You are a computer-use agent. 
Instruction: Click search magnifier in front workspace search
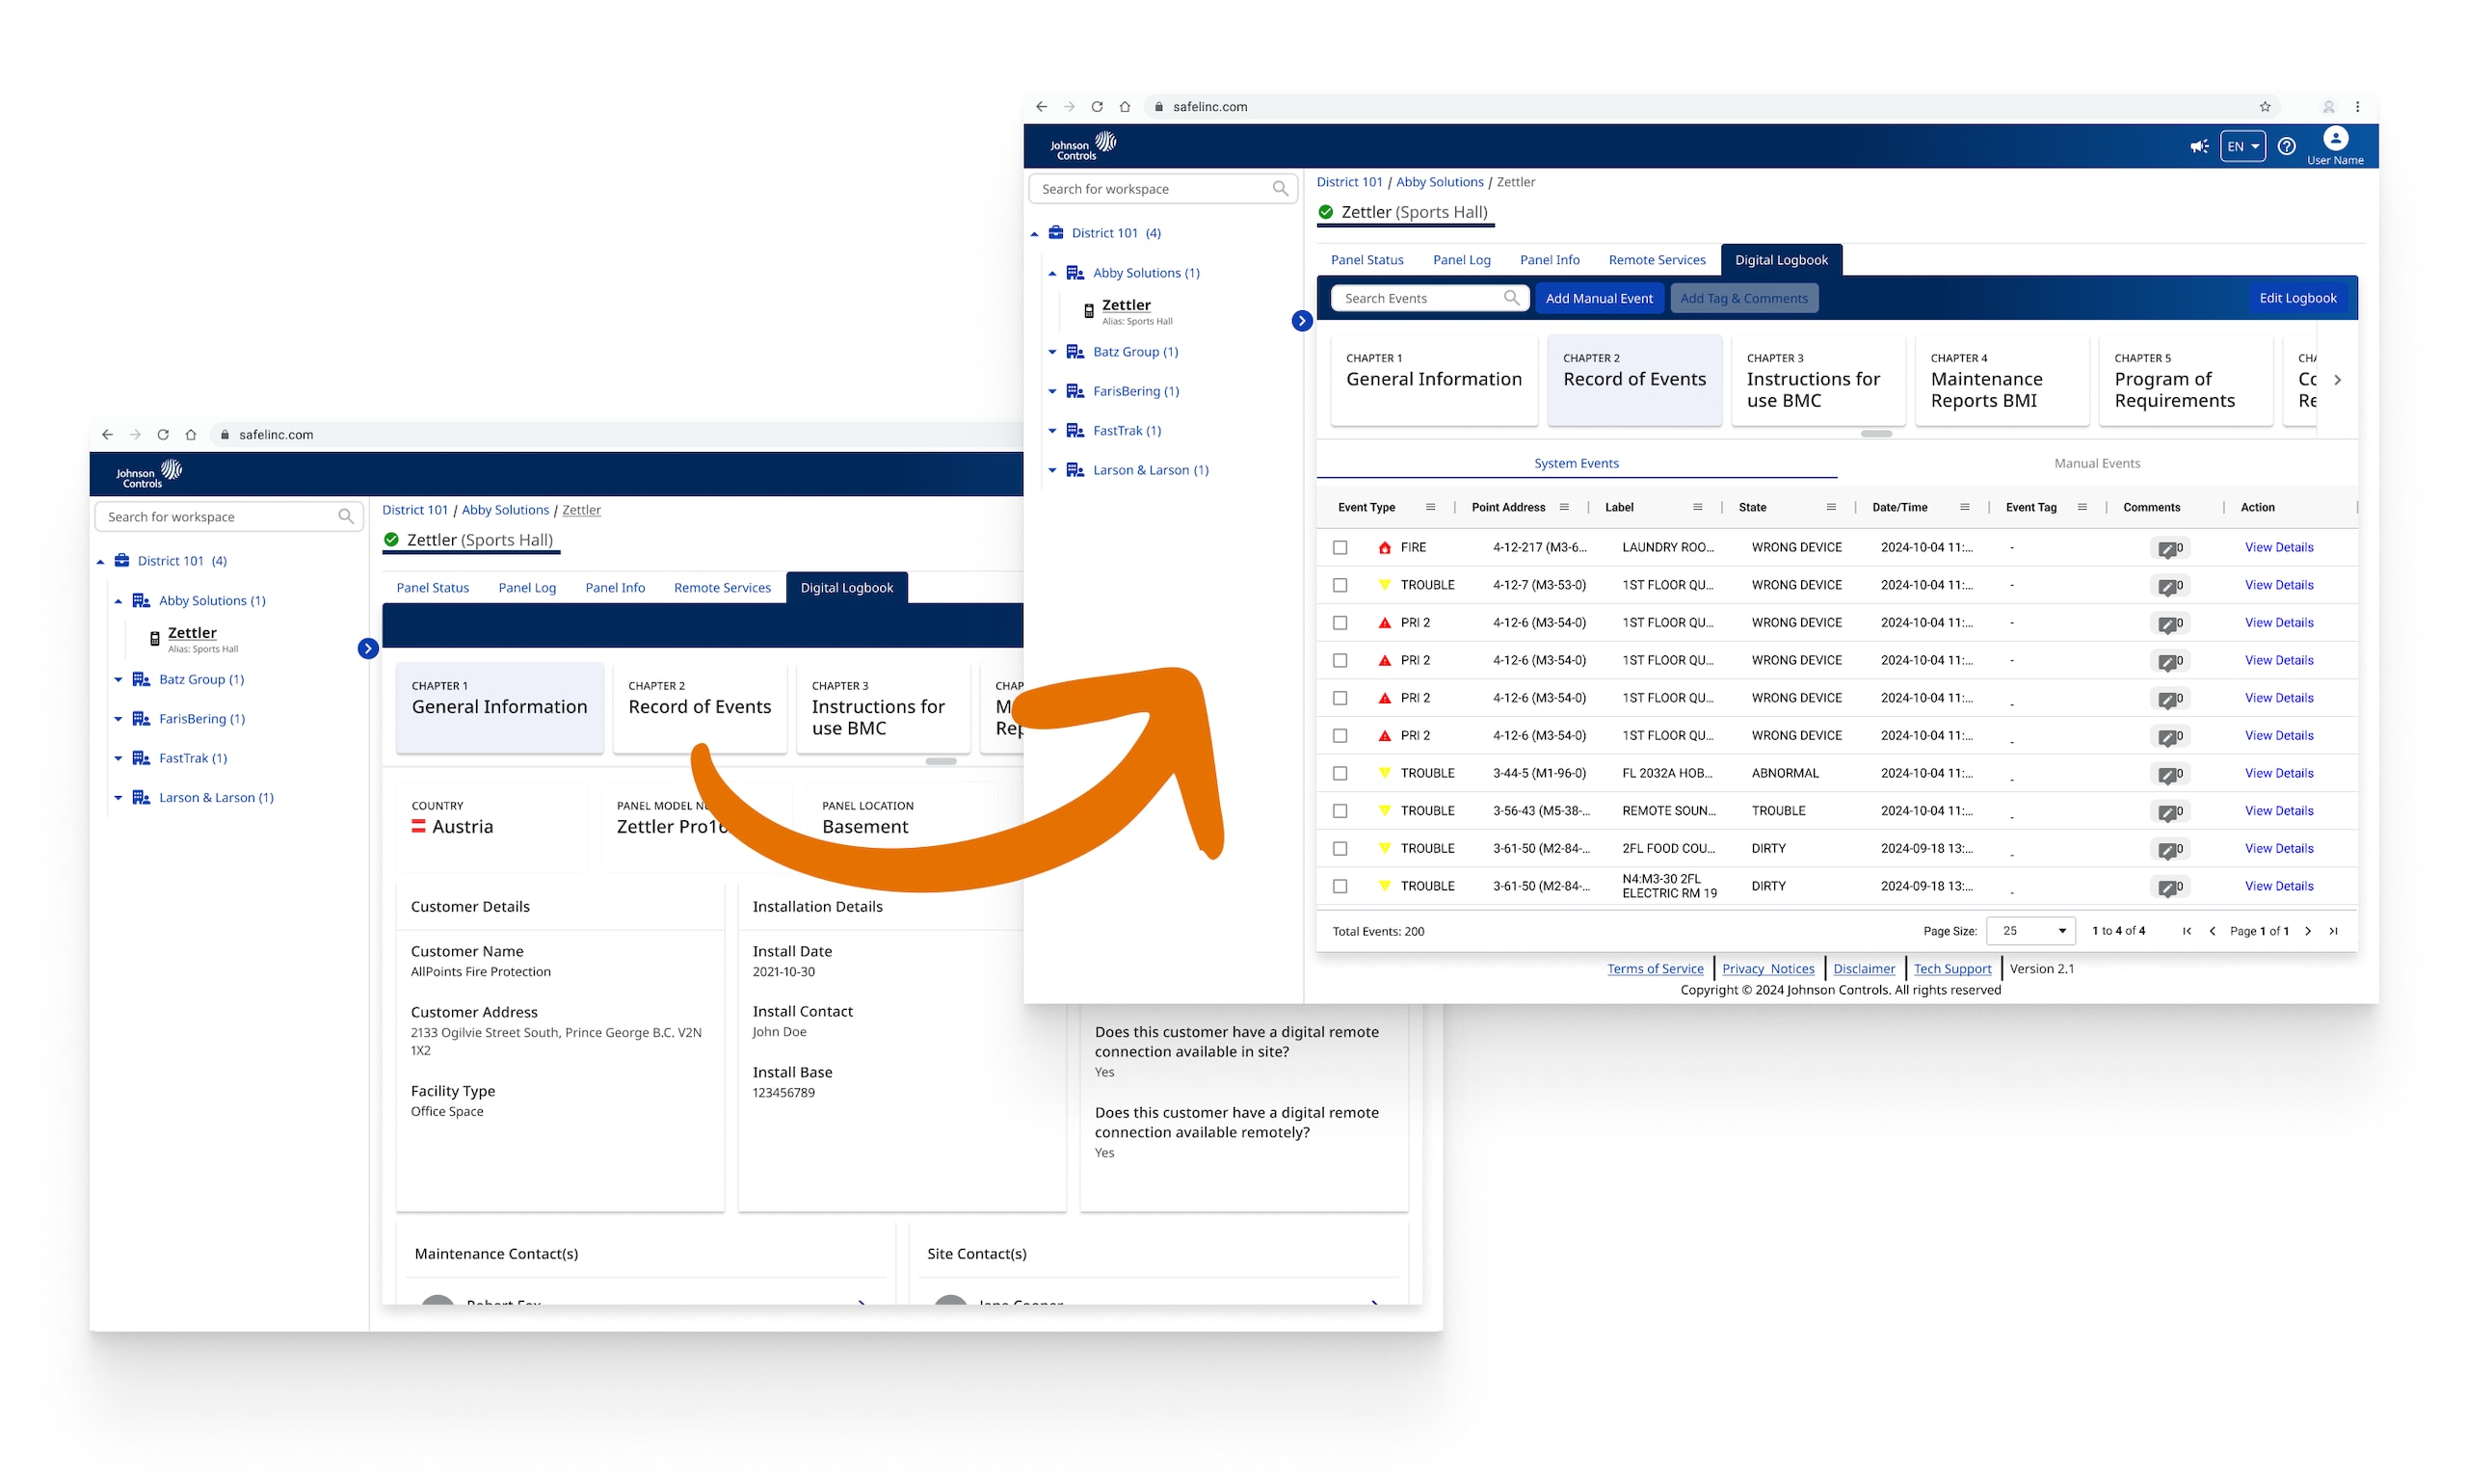[1280, 188]
